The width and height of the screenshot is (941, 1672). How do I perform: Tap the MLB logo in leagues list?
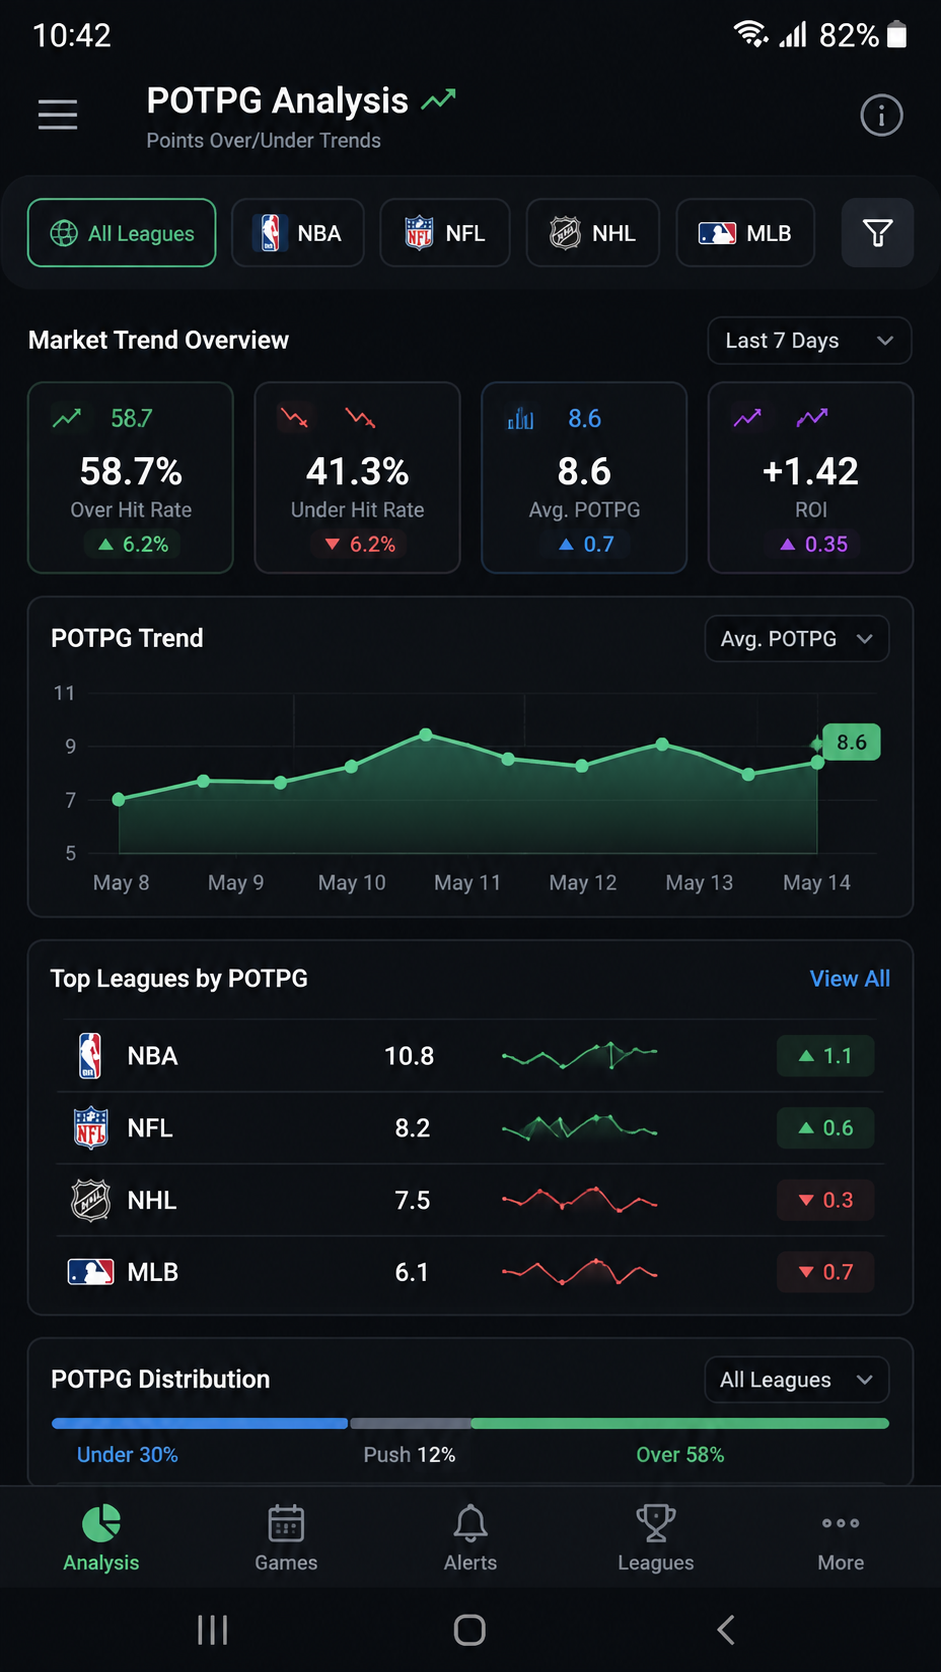point(91,1272)
